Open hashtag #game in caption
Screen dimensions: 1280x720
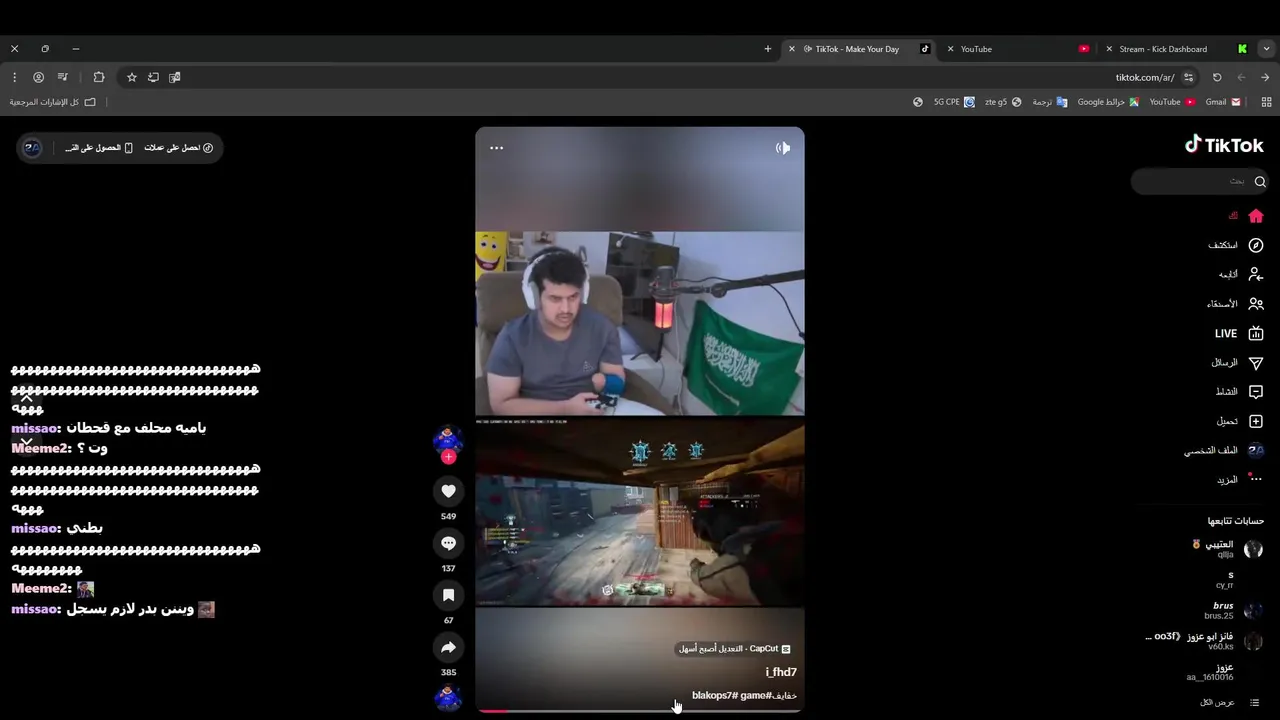[756, 695]
